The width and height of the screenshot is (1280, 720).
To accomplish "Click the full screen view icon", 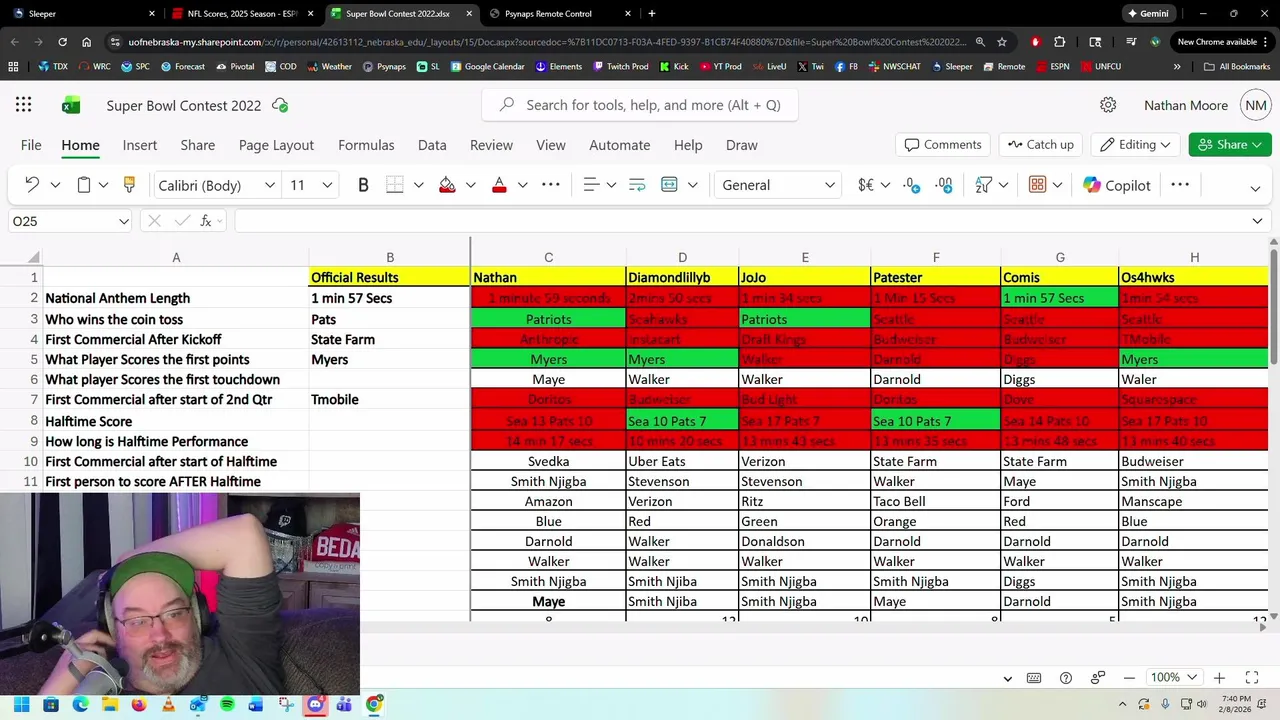I will tap(1251, 678).
